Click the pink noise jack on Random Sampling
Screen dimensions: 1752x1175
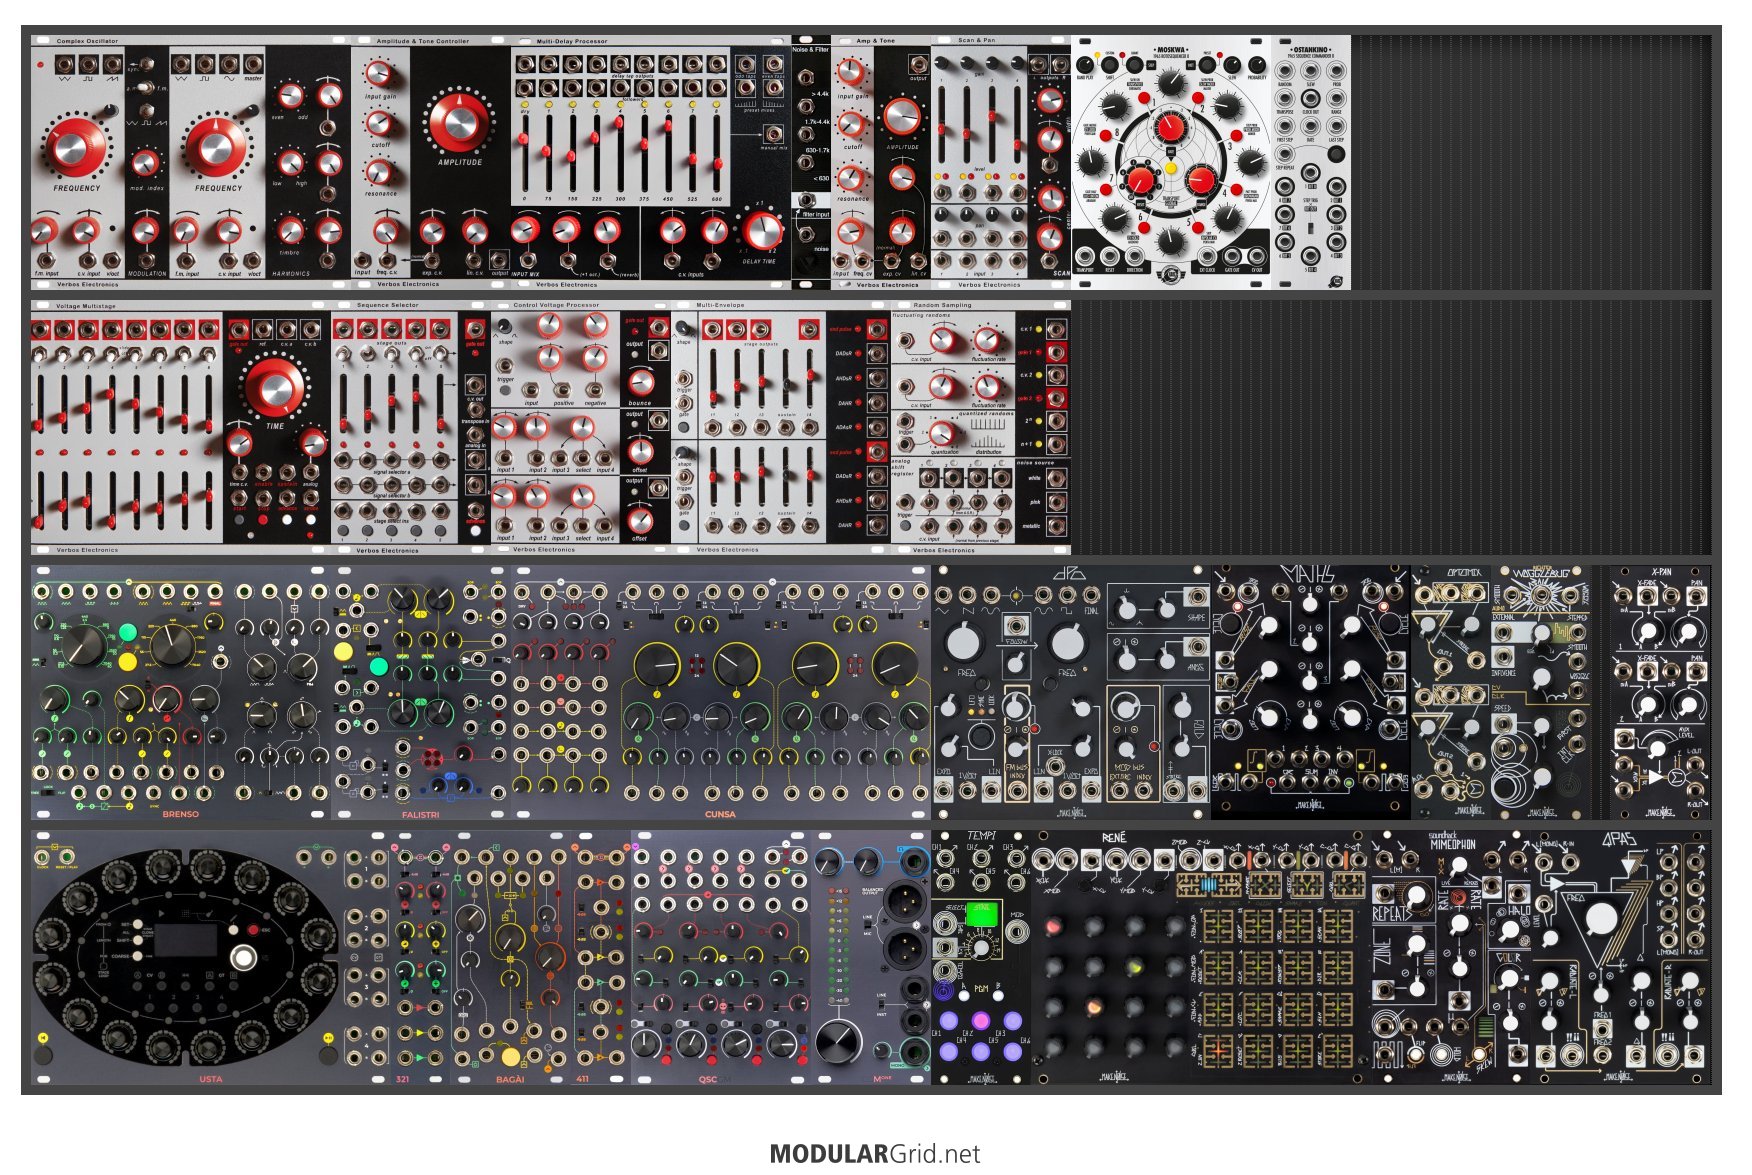pos(1055,503)
